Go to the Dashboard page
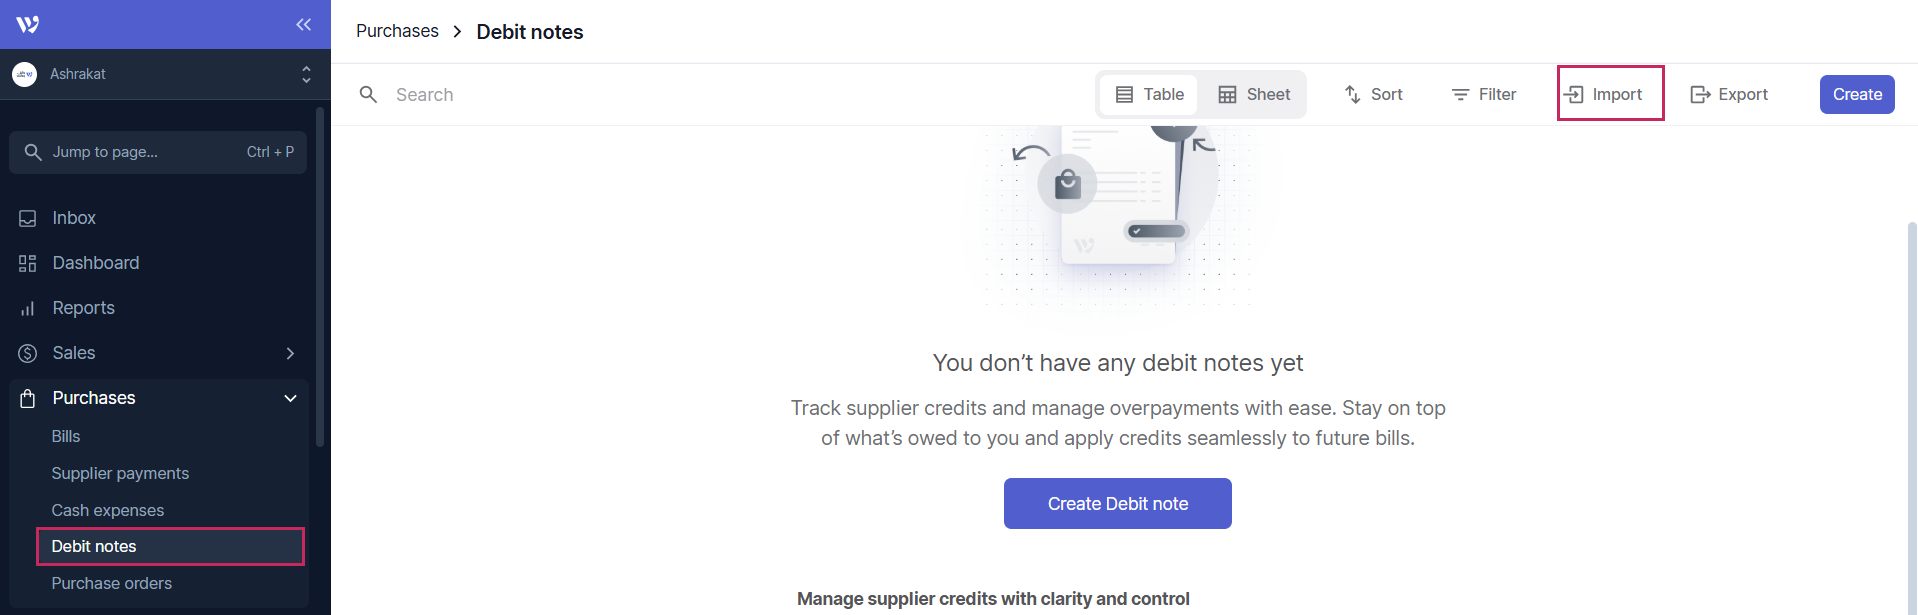Viewport: 1918px width, 615px height. pyautogui.click(x=95, y=263)
